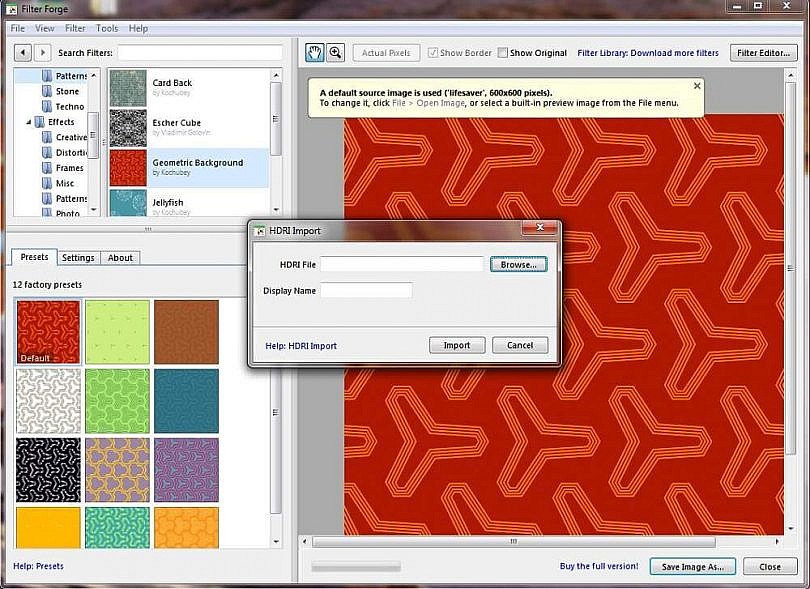Click Save Image As... button
This screenshot has height=589, width=810.
(693, 567)
